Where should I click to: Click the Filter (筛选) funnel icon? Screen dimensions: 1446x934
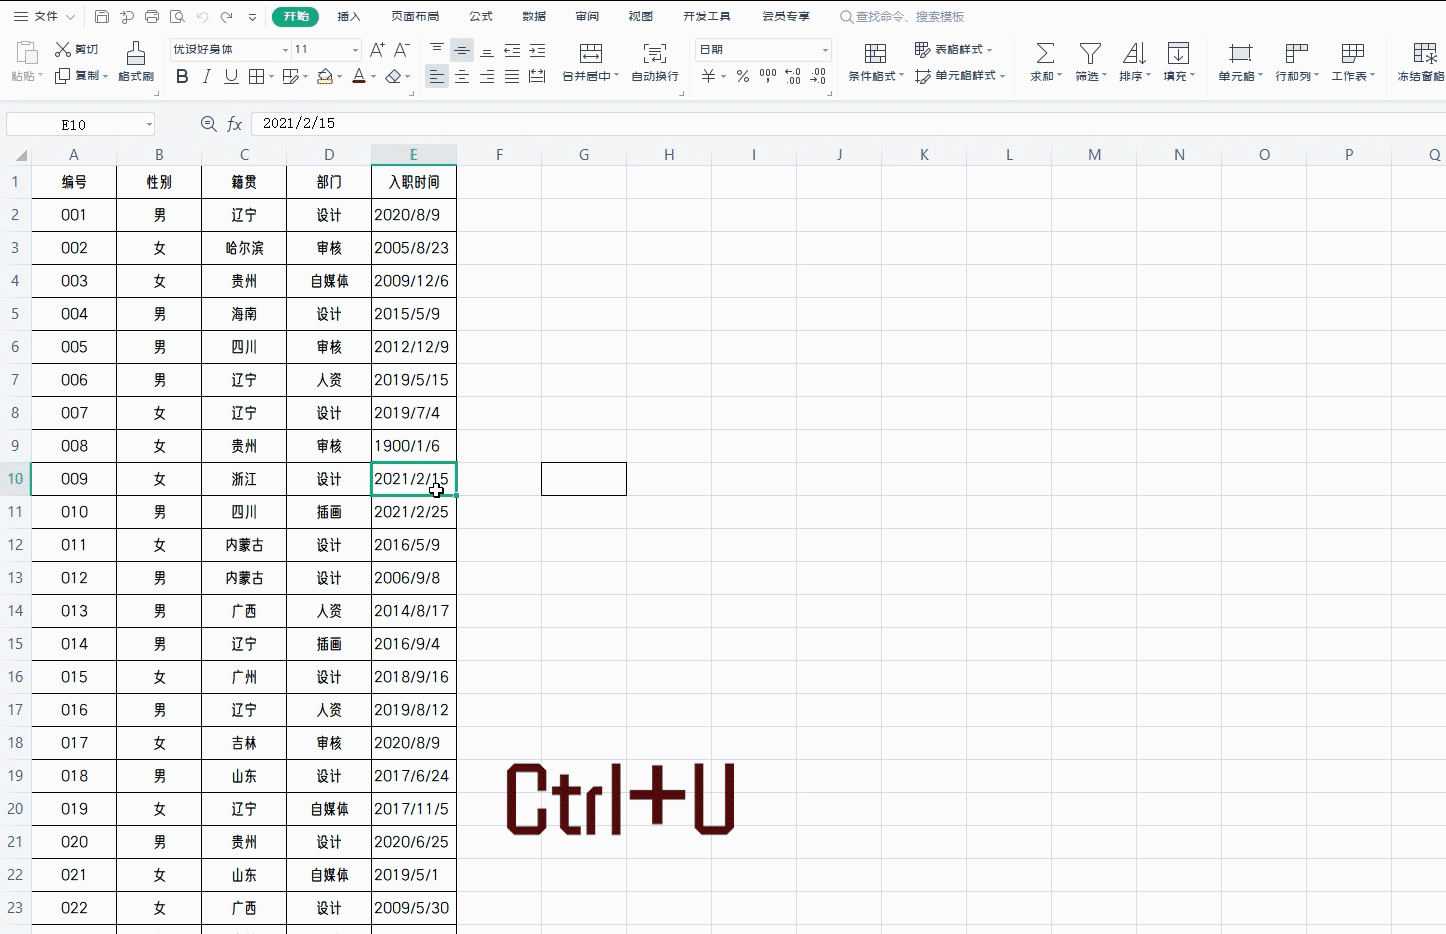click(x=1090, y=53)
